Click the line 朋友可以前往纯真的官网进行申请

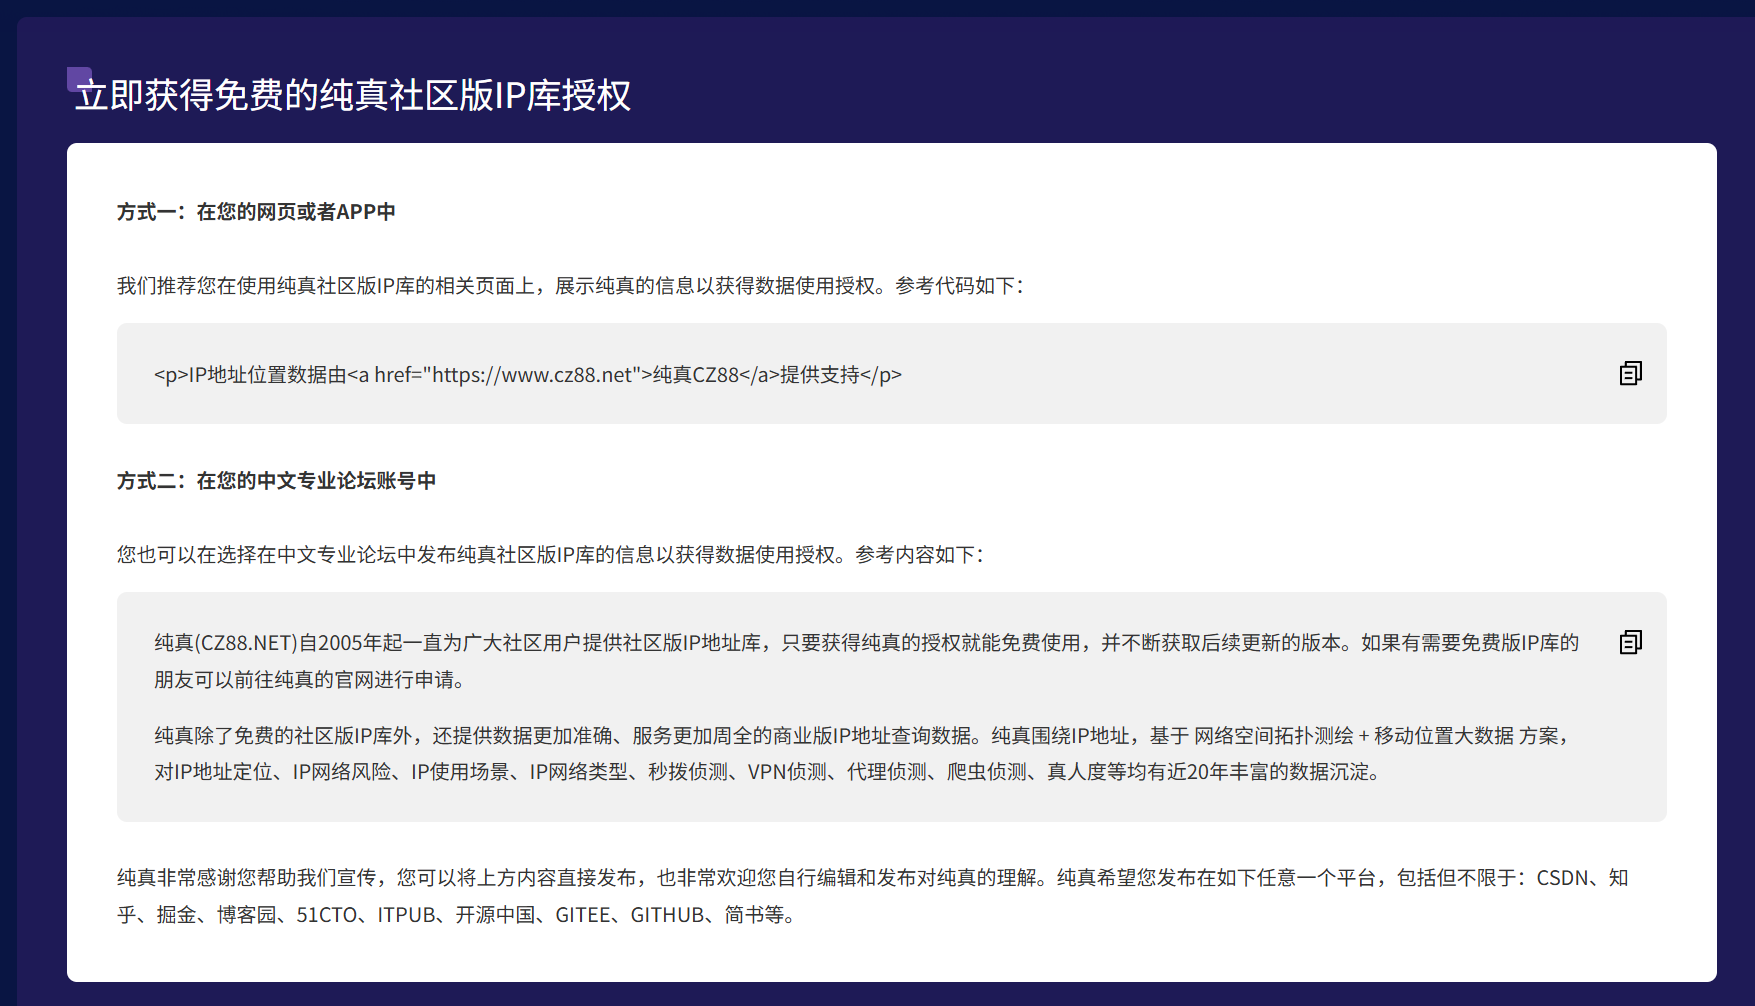point(310,680)
